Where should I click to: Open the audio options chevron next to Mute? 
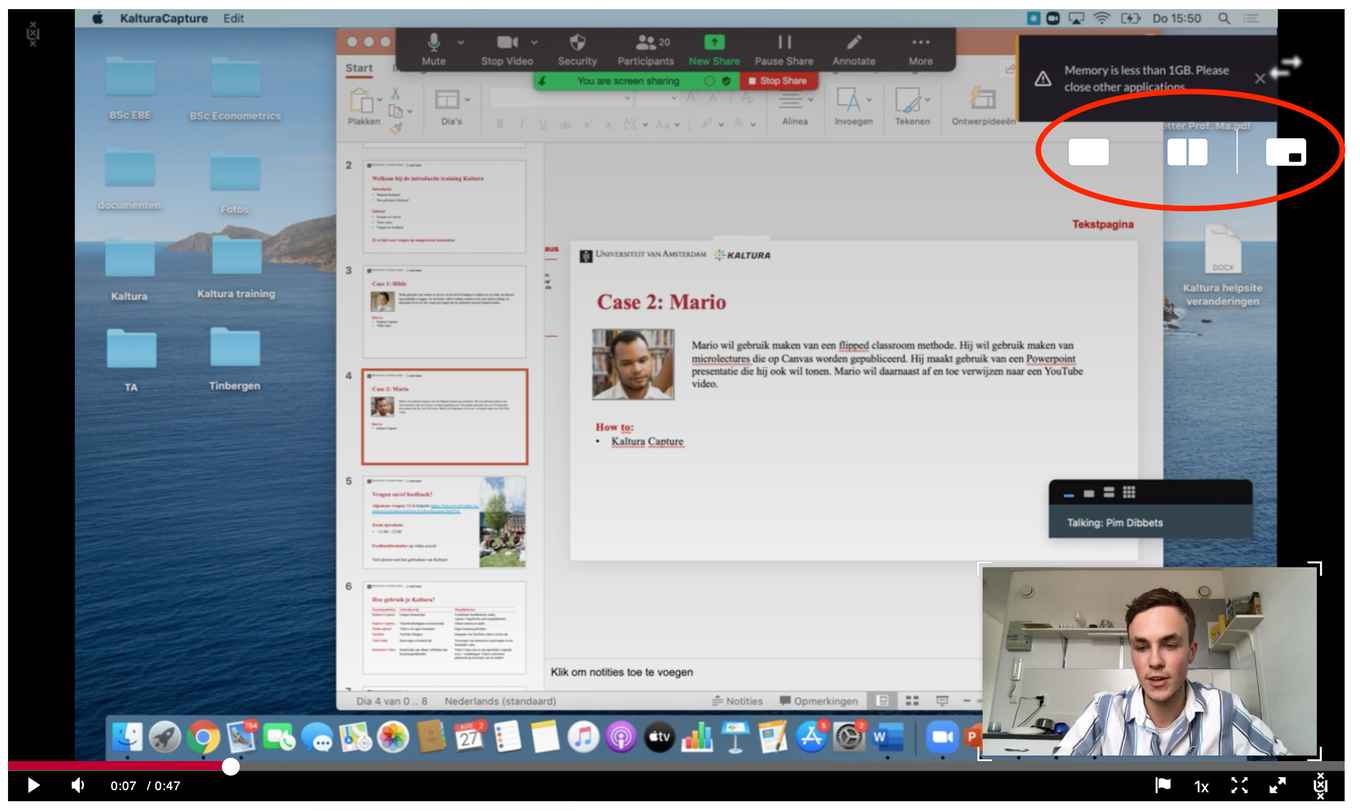tap(459, 41)
